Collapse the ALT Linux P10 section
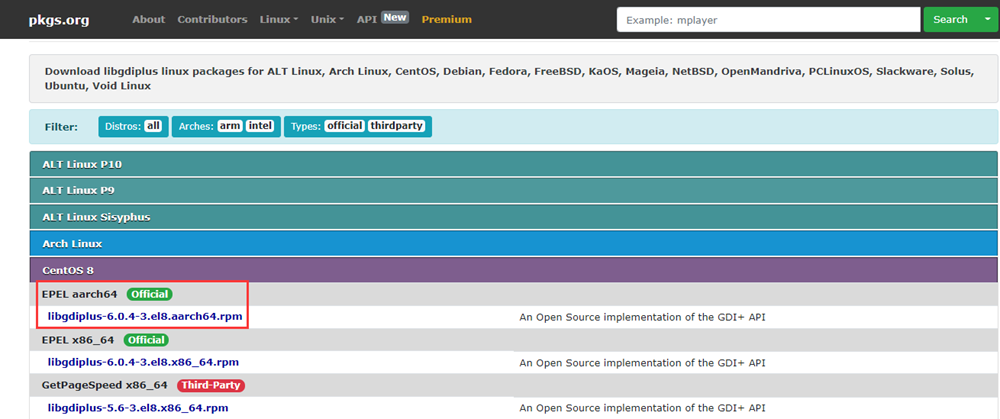Image resolution: width=1000 pixels, height=419 pixels. 82,163
